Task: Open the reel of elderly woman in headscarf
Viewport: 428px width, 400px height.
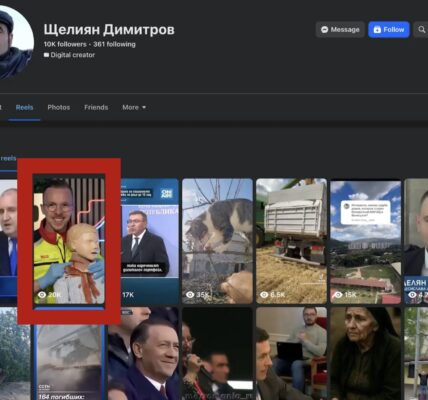Action: [x=366, y=353]
